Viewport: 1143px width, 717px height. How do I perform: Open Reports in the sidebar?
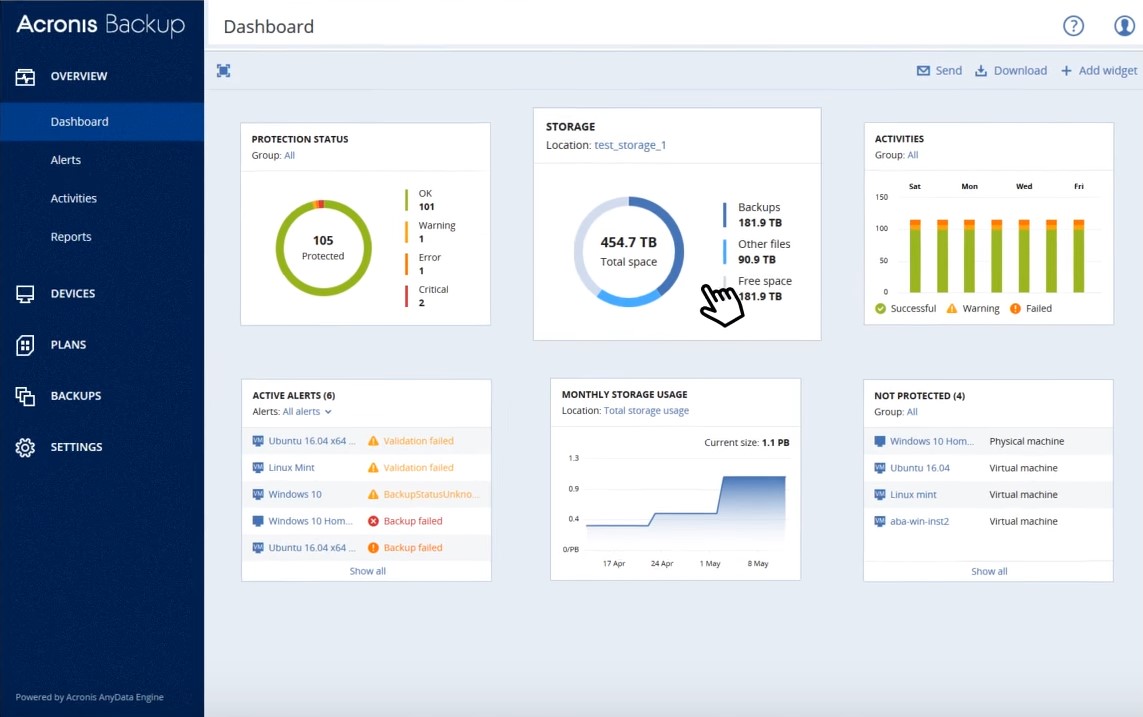[x=71, y=237]
